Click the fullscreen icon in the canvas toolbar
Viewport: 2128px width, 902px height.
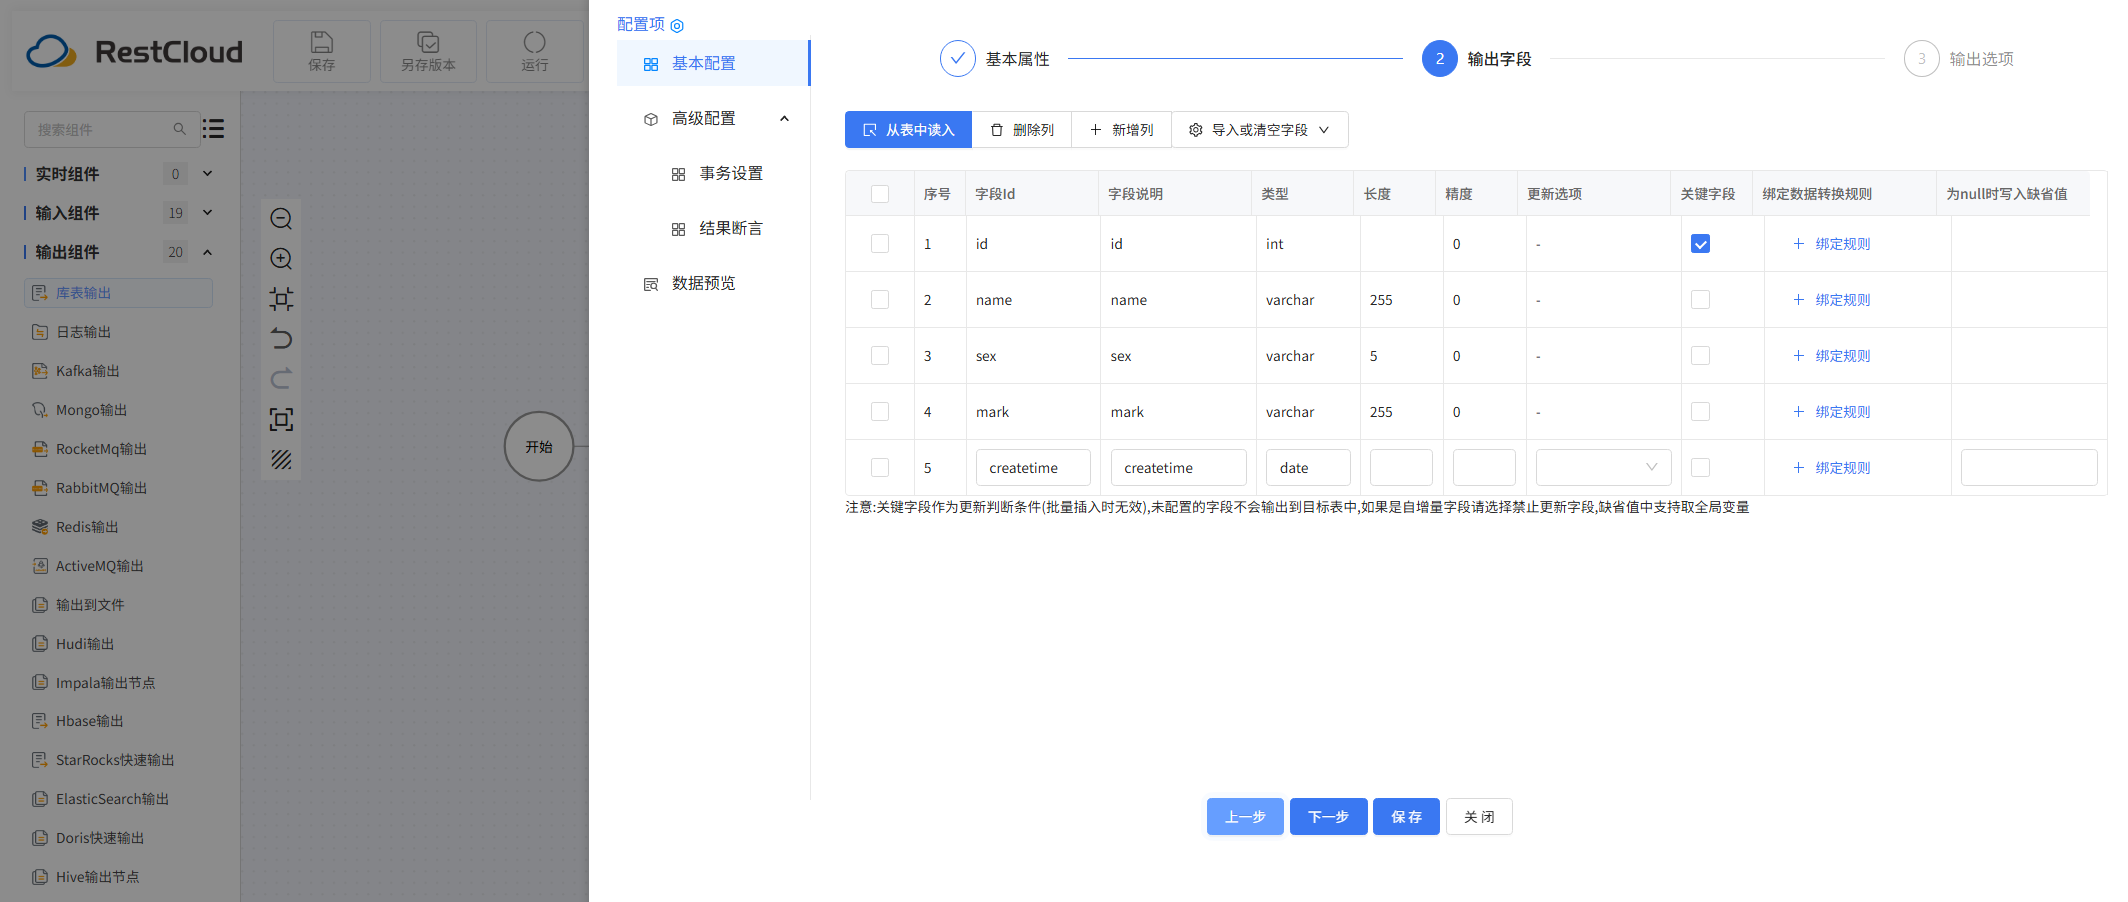pos(281,419)
